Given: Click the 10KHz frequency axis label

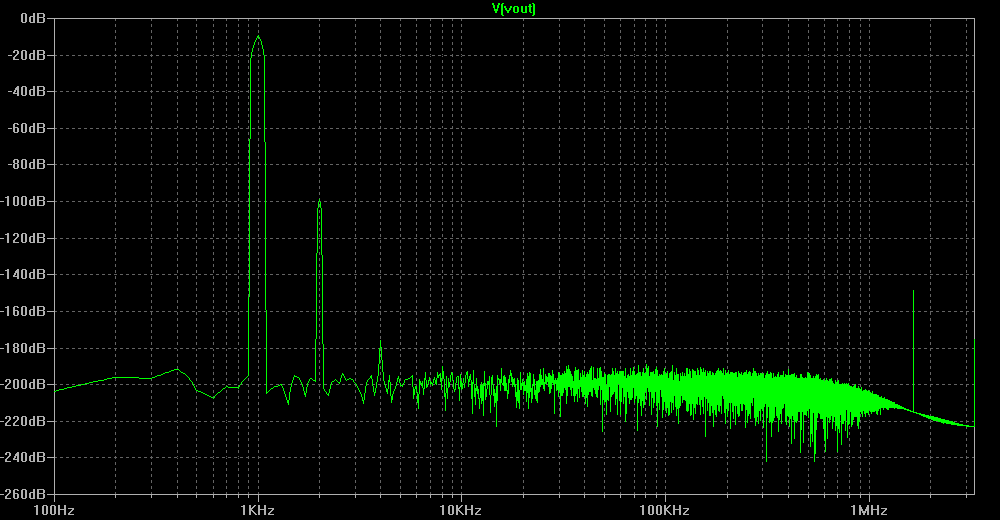Looking at the screenshot, I should pyautogui.click(x=460, y=510).
